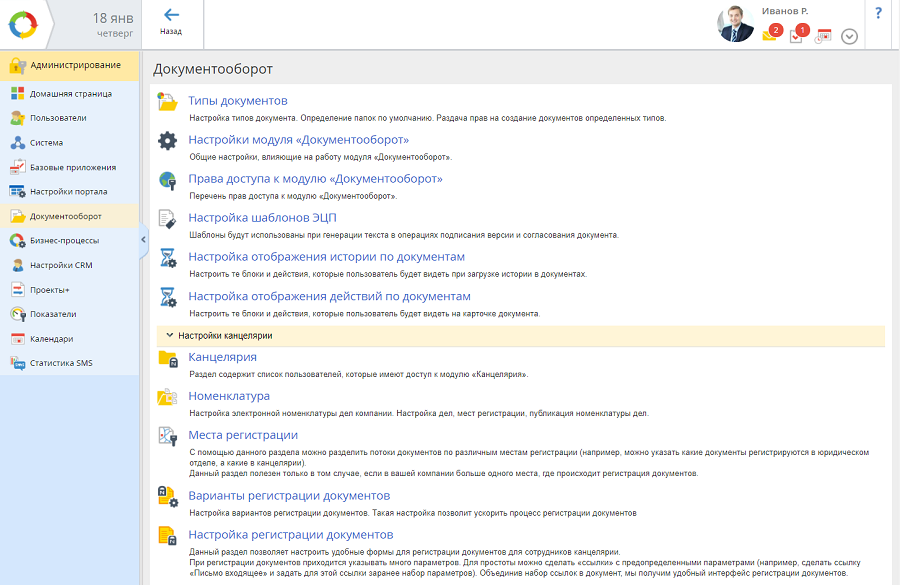Click the globe icon for Права доступа
This screenshot has height=585, width=900.
pyautogui.click(x=168, y=180)
